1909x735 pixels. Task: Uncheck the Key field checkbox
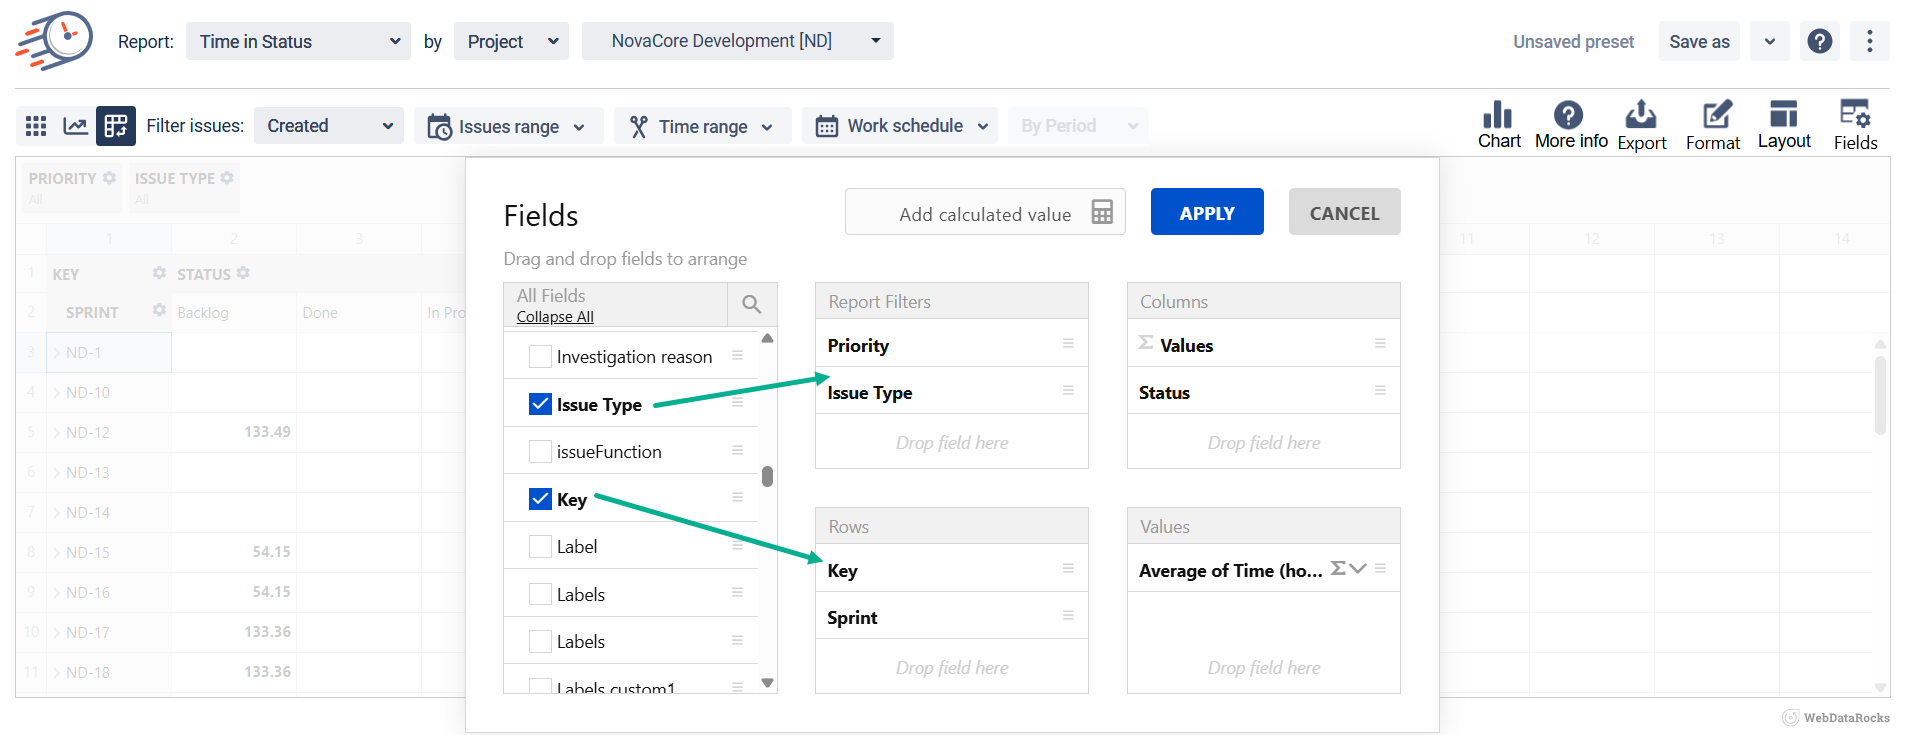pos(540,499)
